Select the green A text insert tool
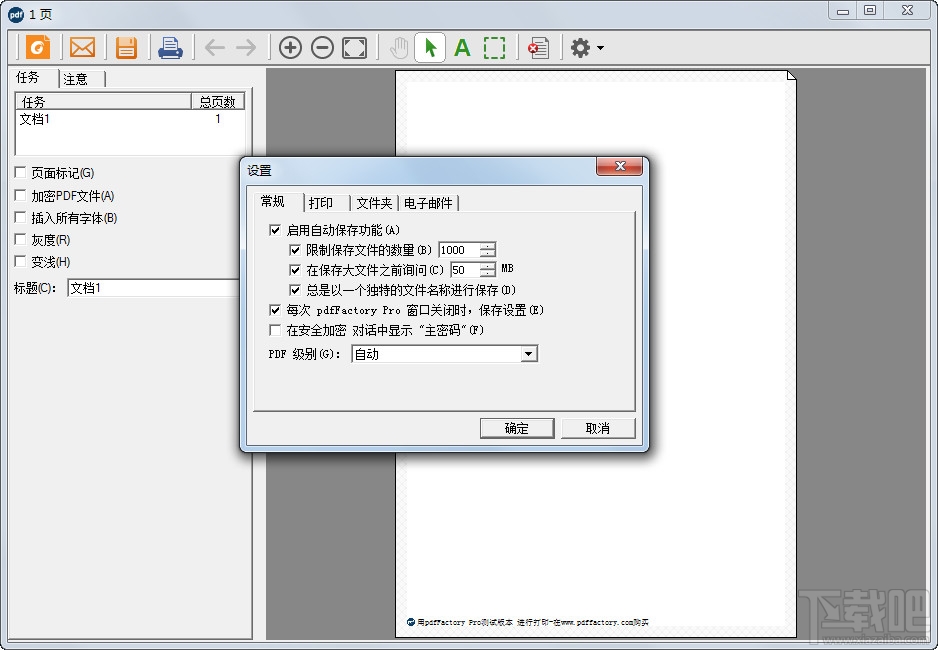This screenshot has height=650, width=938. [462, 47]
